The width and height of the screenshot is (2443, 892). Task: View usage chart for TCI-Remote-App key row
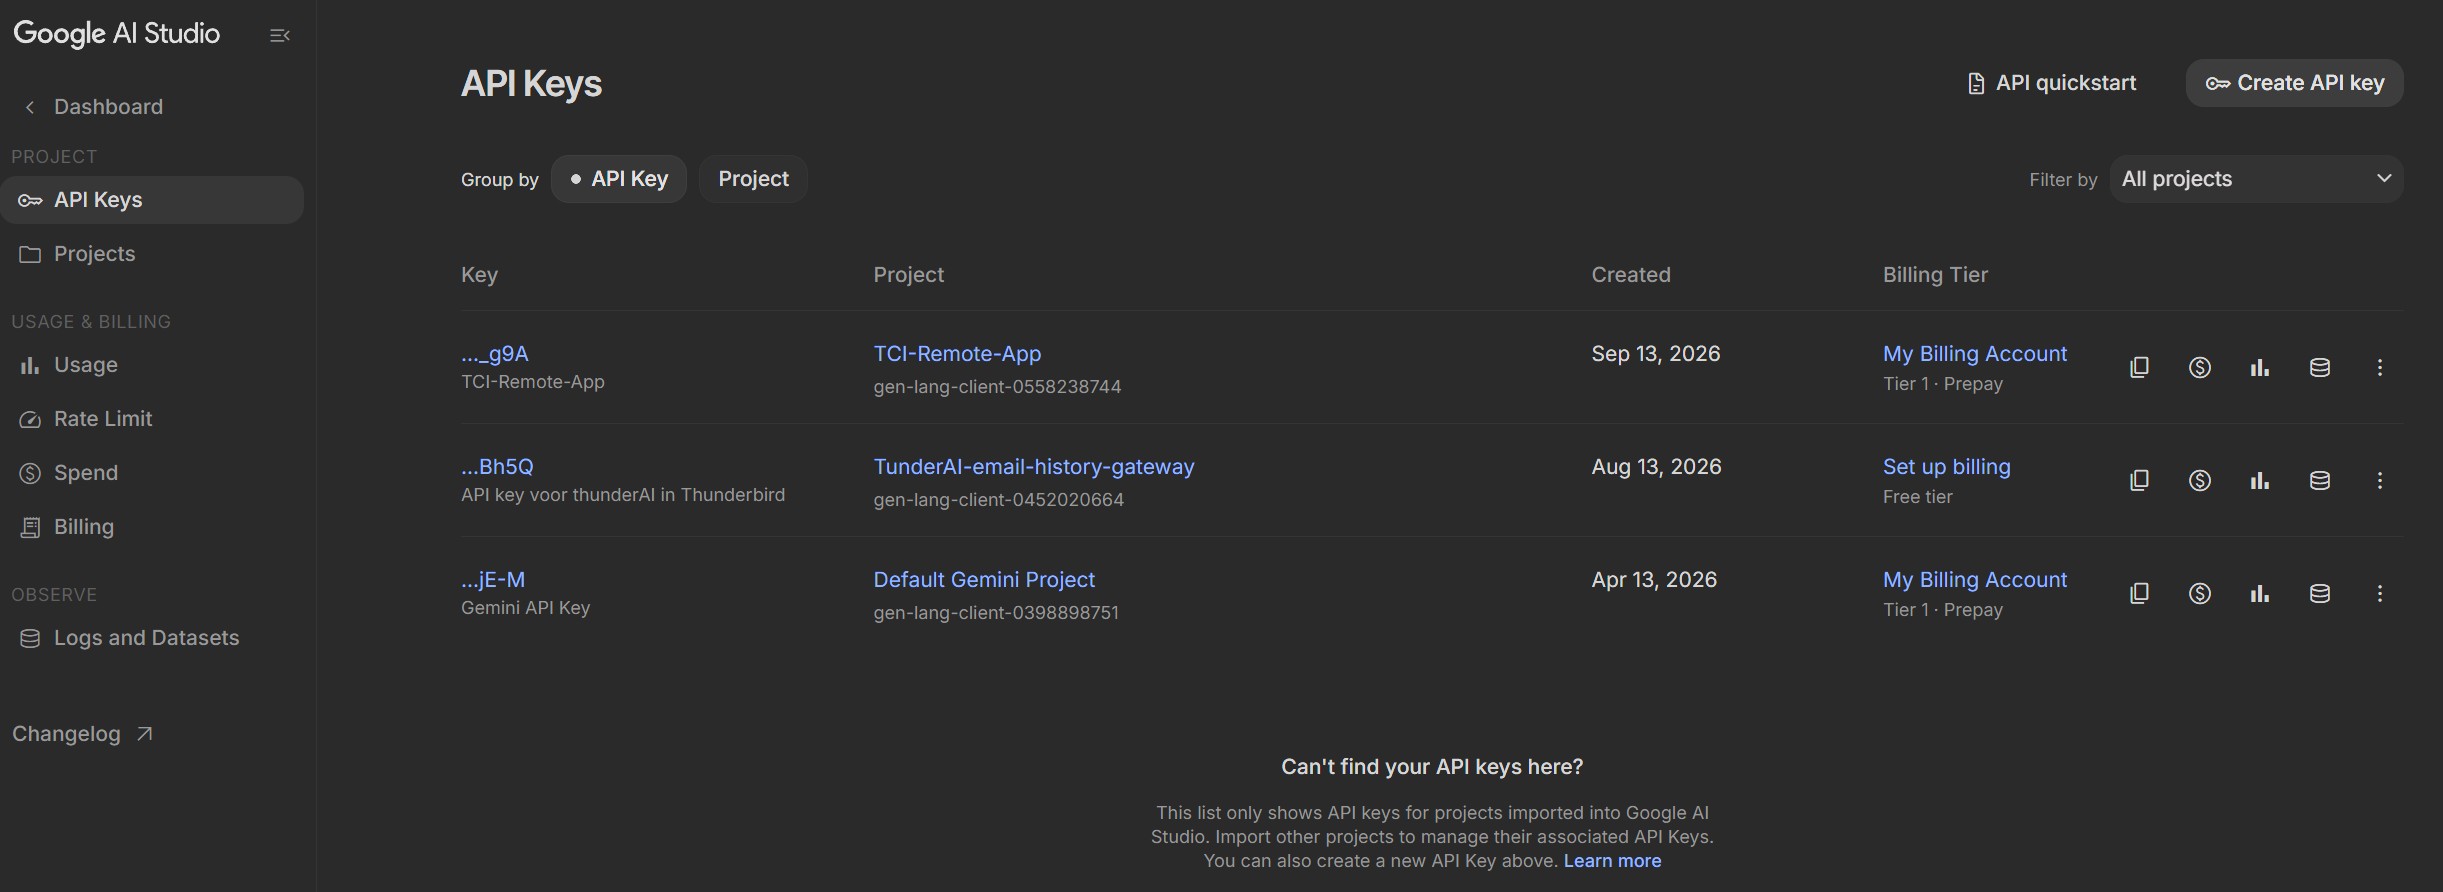[x=2259, y=367]
